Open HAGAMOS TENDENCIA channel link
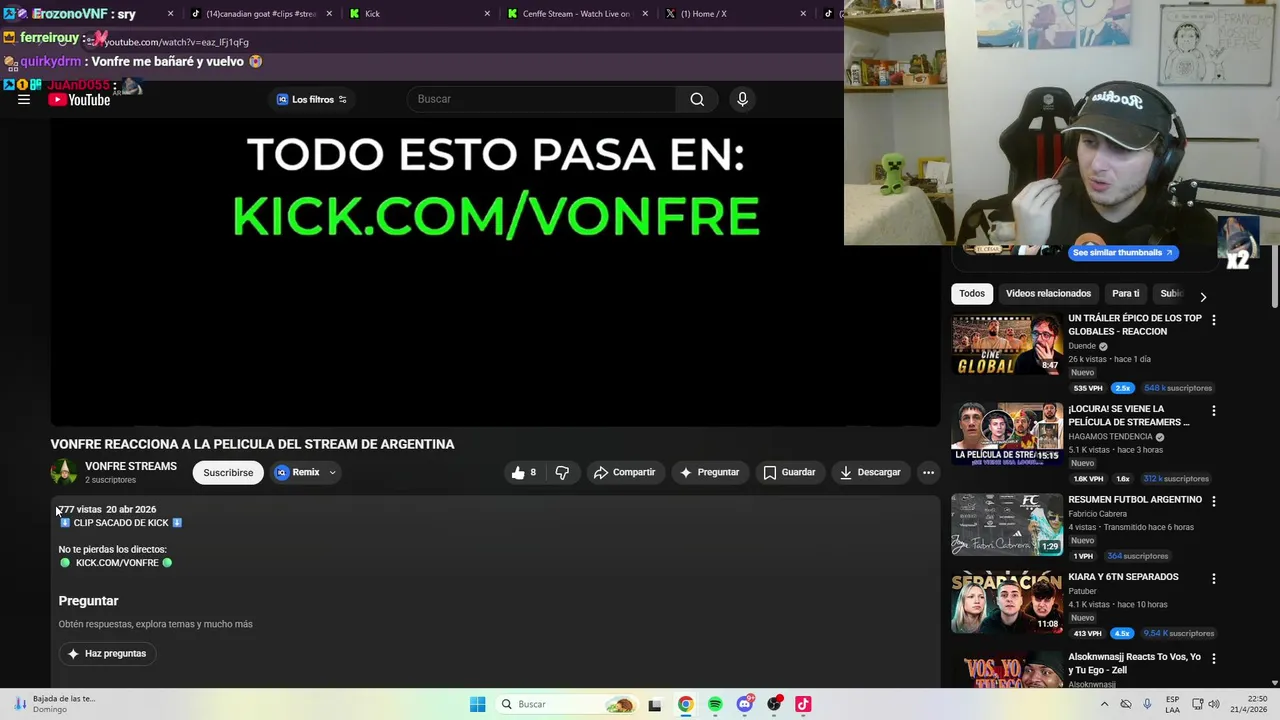Image resolution: width=1280 pixels, height=720 pixels. (x=1111, y=437)
